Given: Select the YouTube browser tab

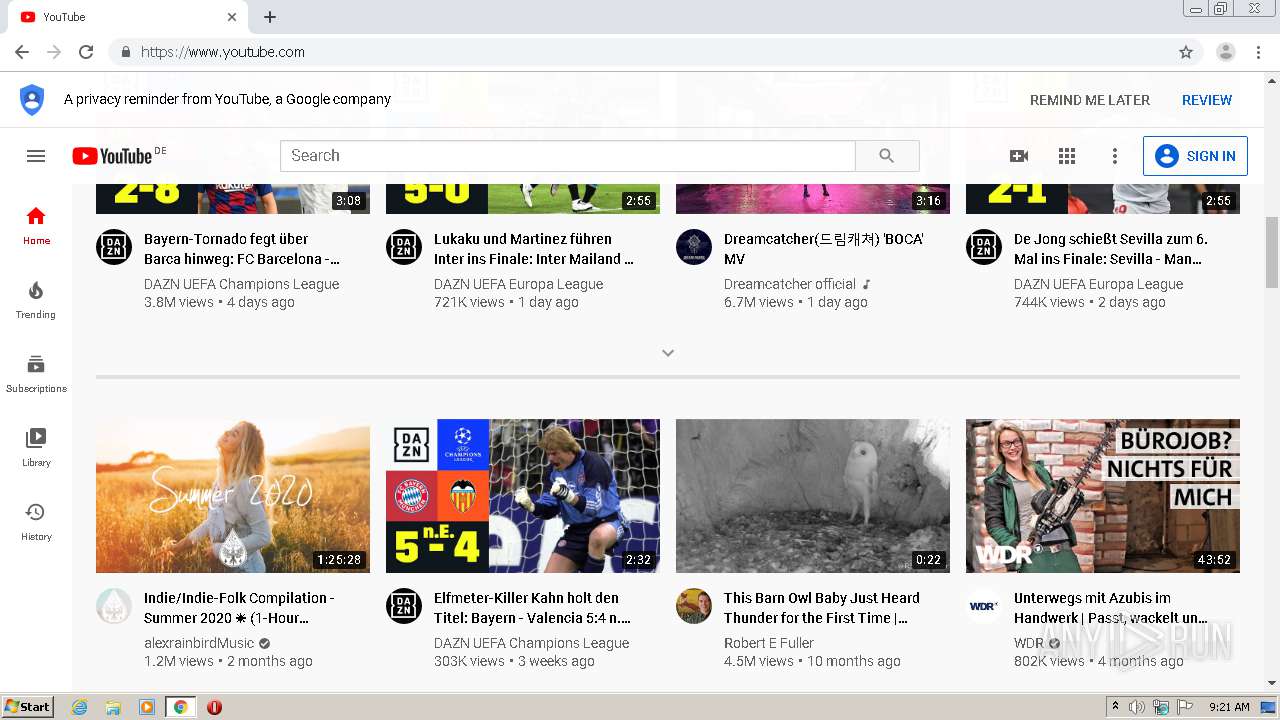Looking at the screenshot, I should coord(127,17).
